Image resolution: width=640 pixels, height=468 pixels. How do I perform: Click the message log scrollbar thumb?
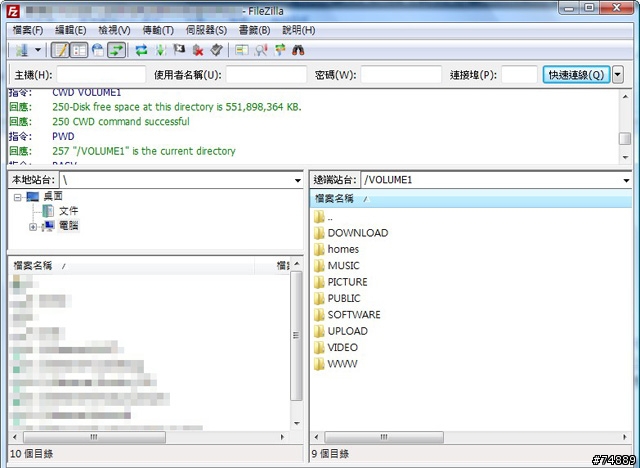[x=625, y=139]
